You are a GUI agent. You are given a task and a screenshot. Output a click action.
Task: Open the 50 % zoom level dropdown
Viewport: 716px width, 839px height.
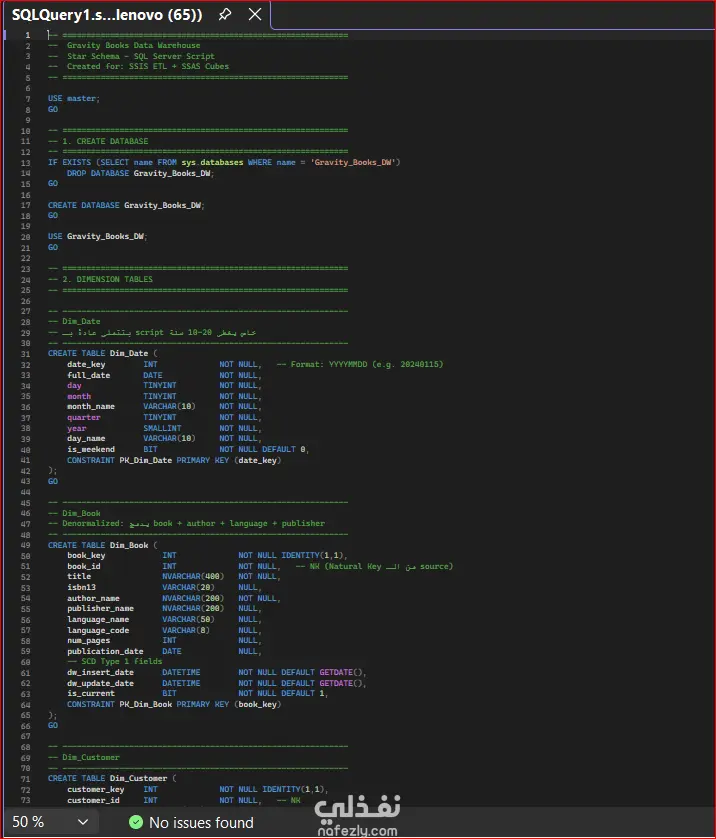[83, 822]
